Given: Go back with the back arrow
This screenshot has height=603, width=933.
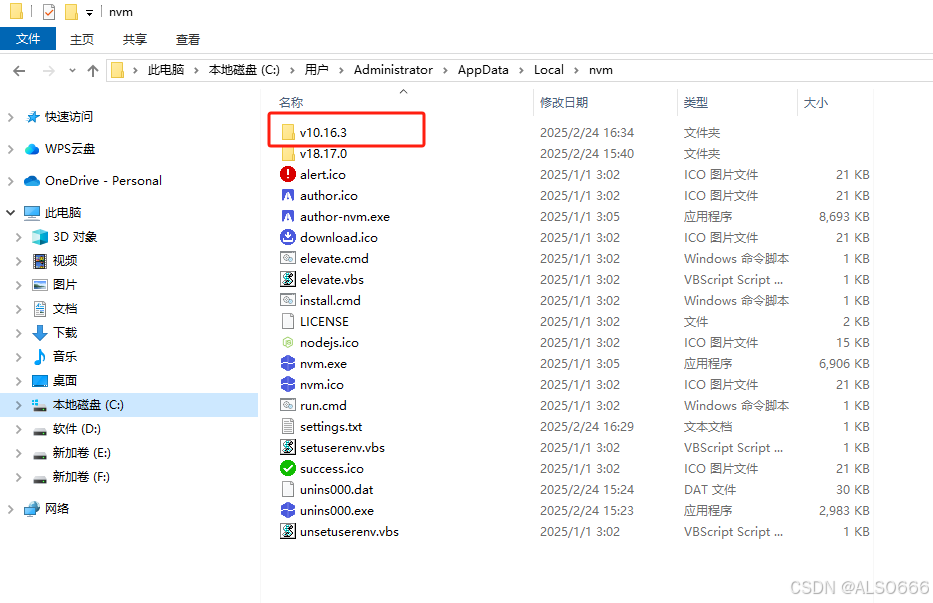Looking at the screenshot, I should (19, 71).
